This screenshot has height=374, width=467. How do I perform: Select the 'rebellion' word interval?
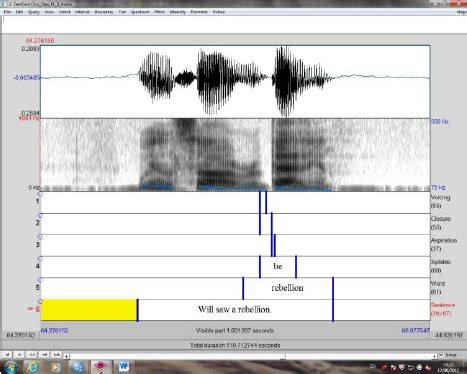288,288
